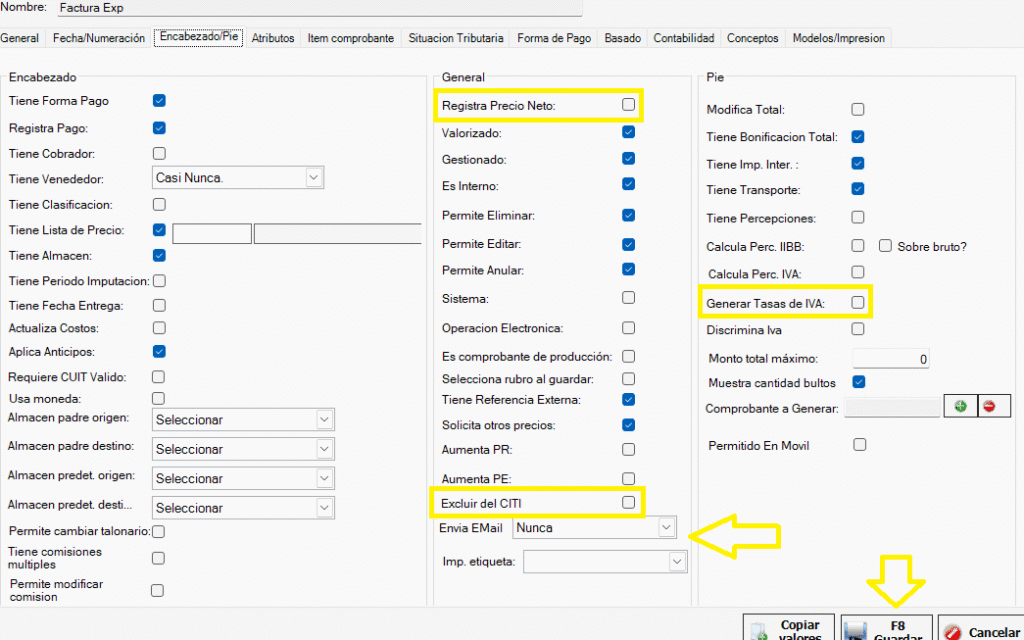This screenshot has height=640, width=1024.
Task: Go to the Situacion Tributaria tab
Action: (x=455, y=38)
